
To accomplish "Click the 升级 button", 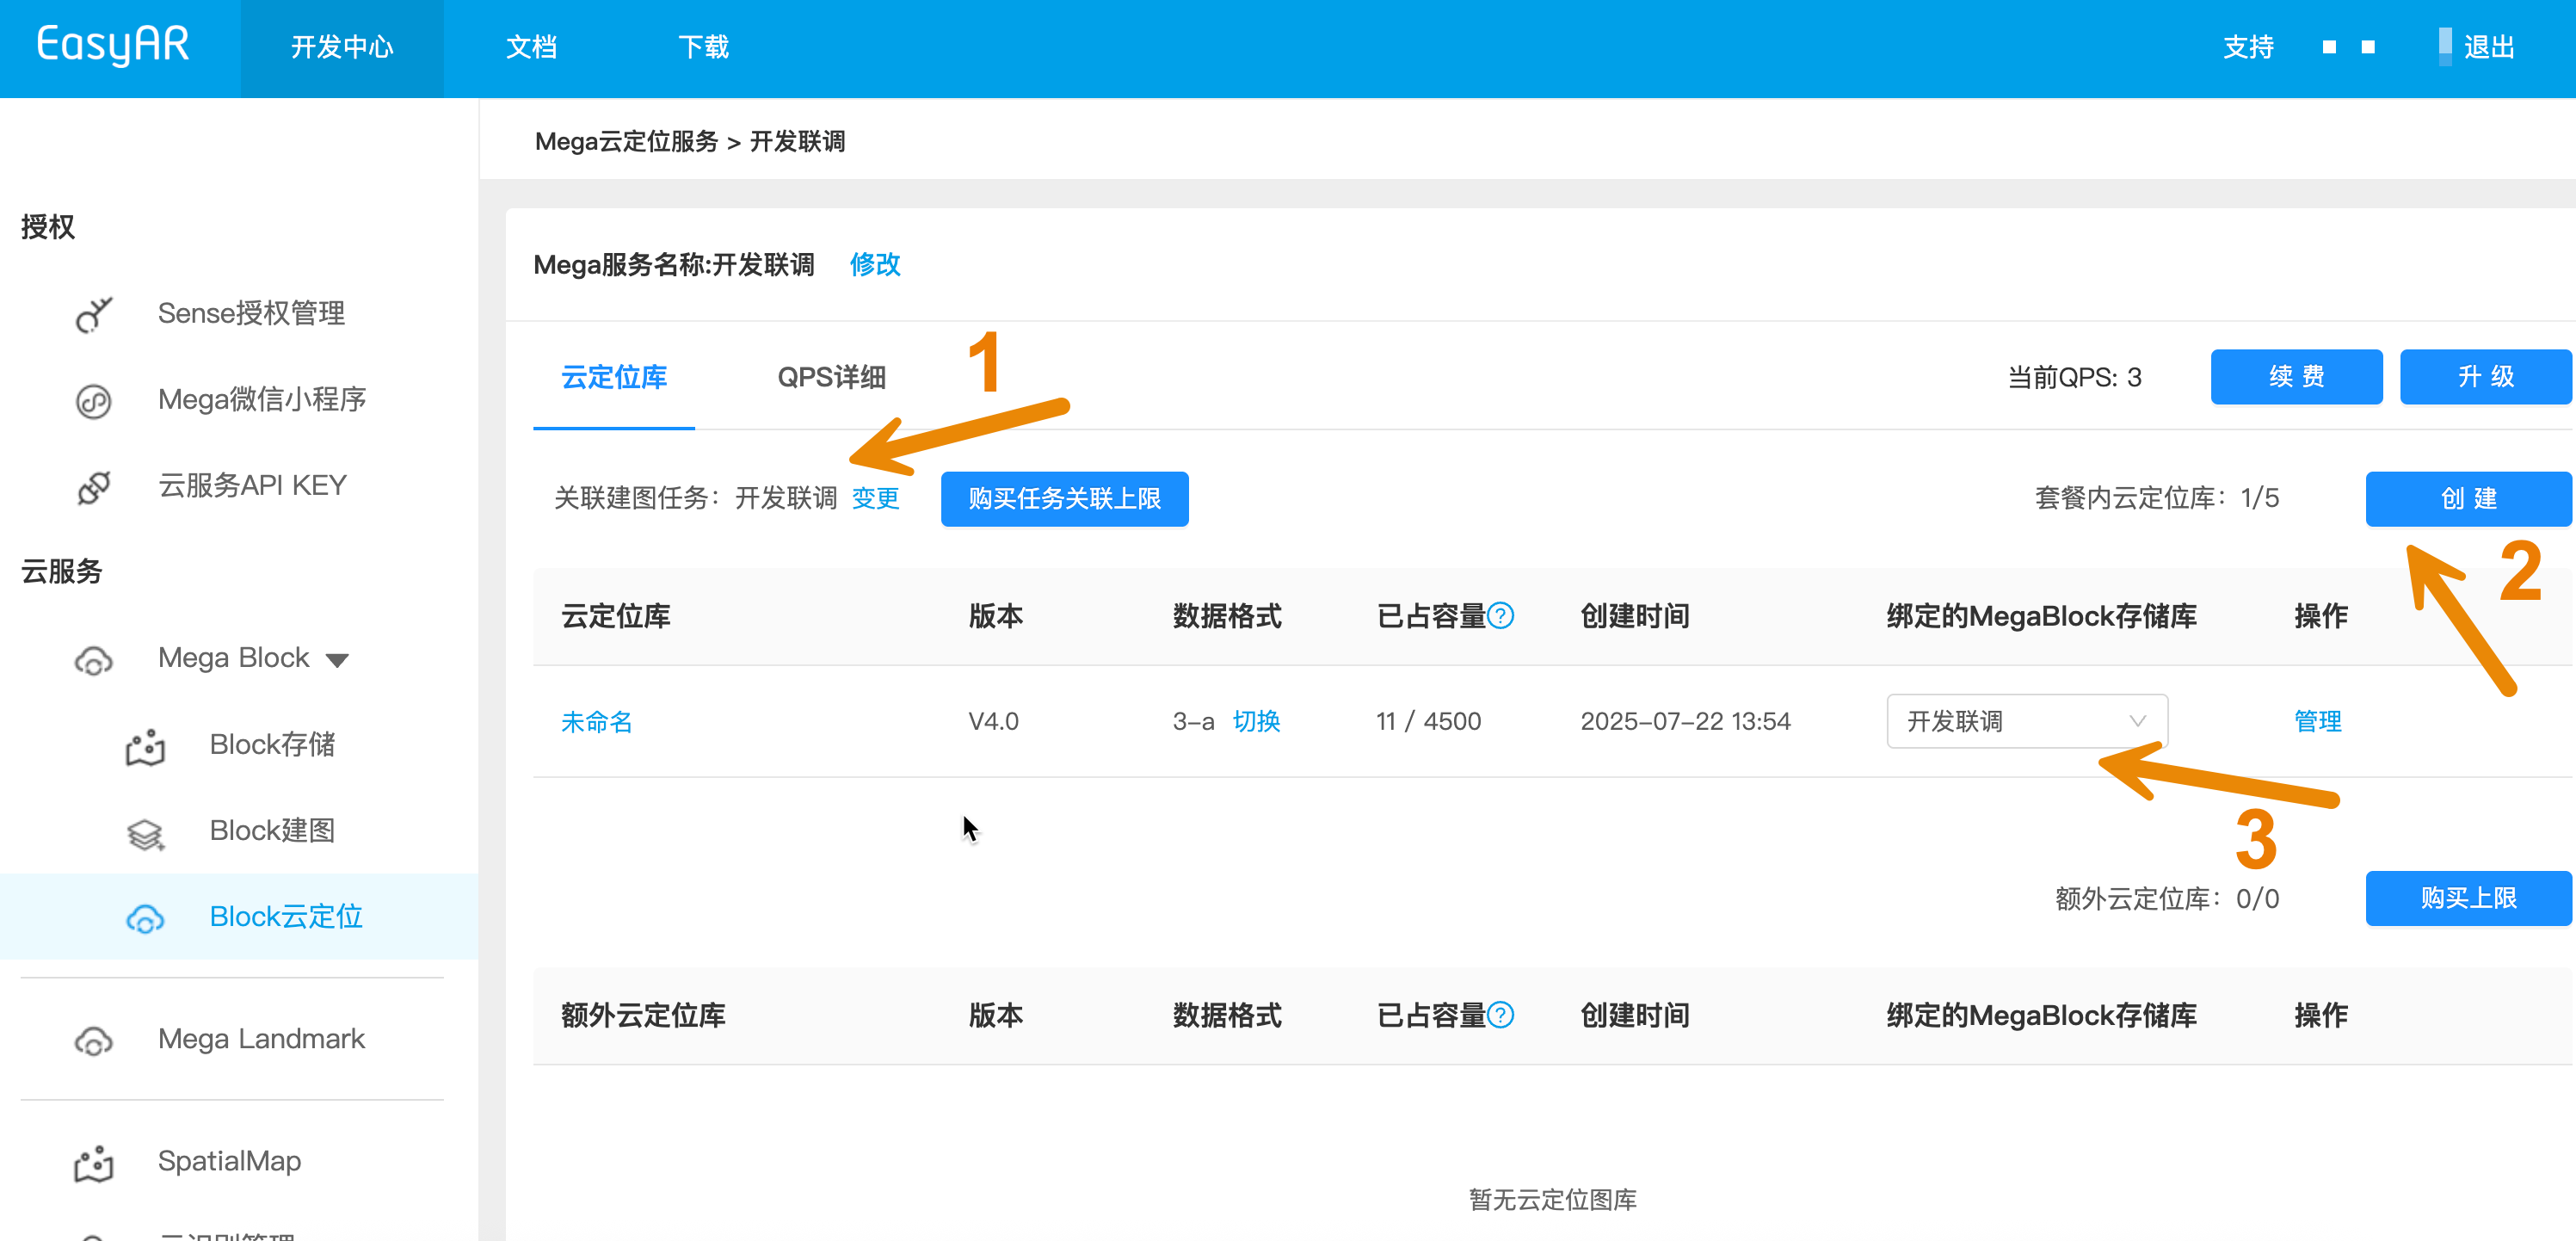I will tap(2485, 377).
